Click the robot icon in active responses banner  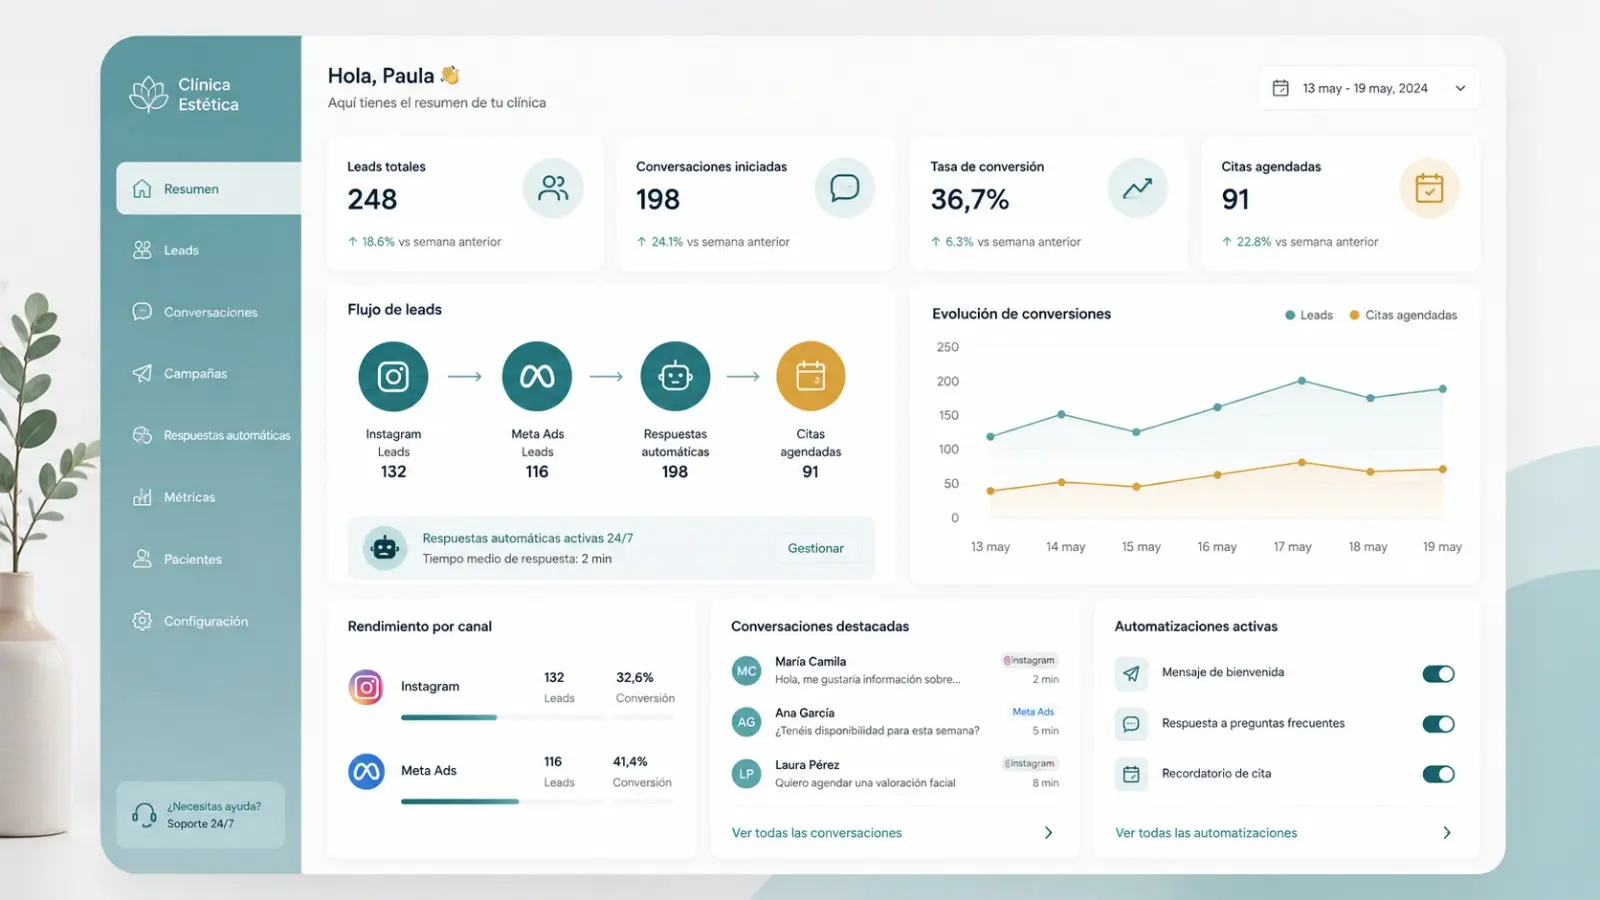(x=385, y=548)
